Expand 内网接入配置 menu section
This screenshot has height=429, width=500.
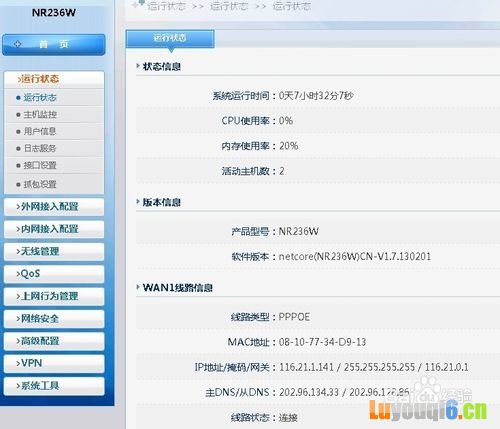[x=54, y=229]
